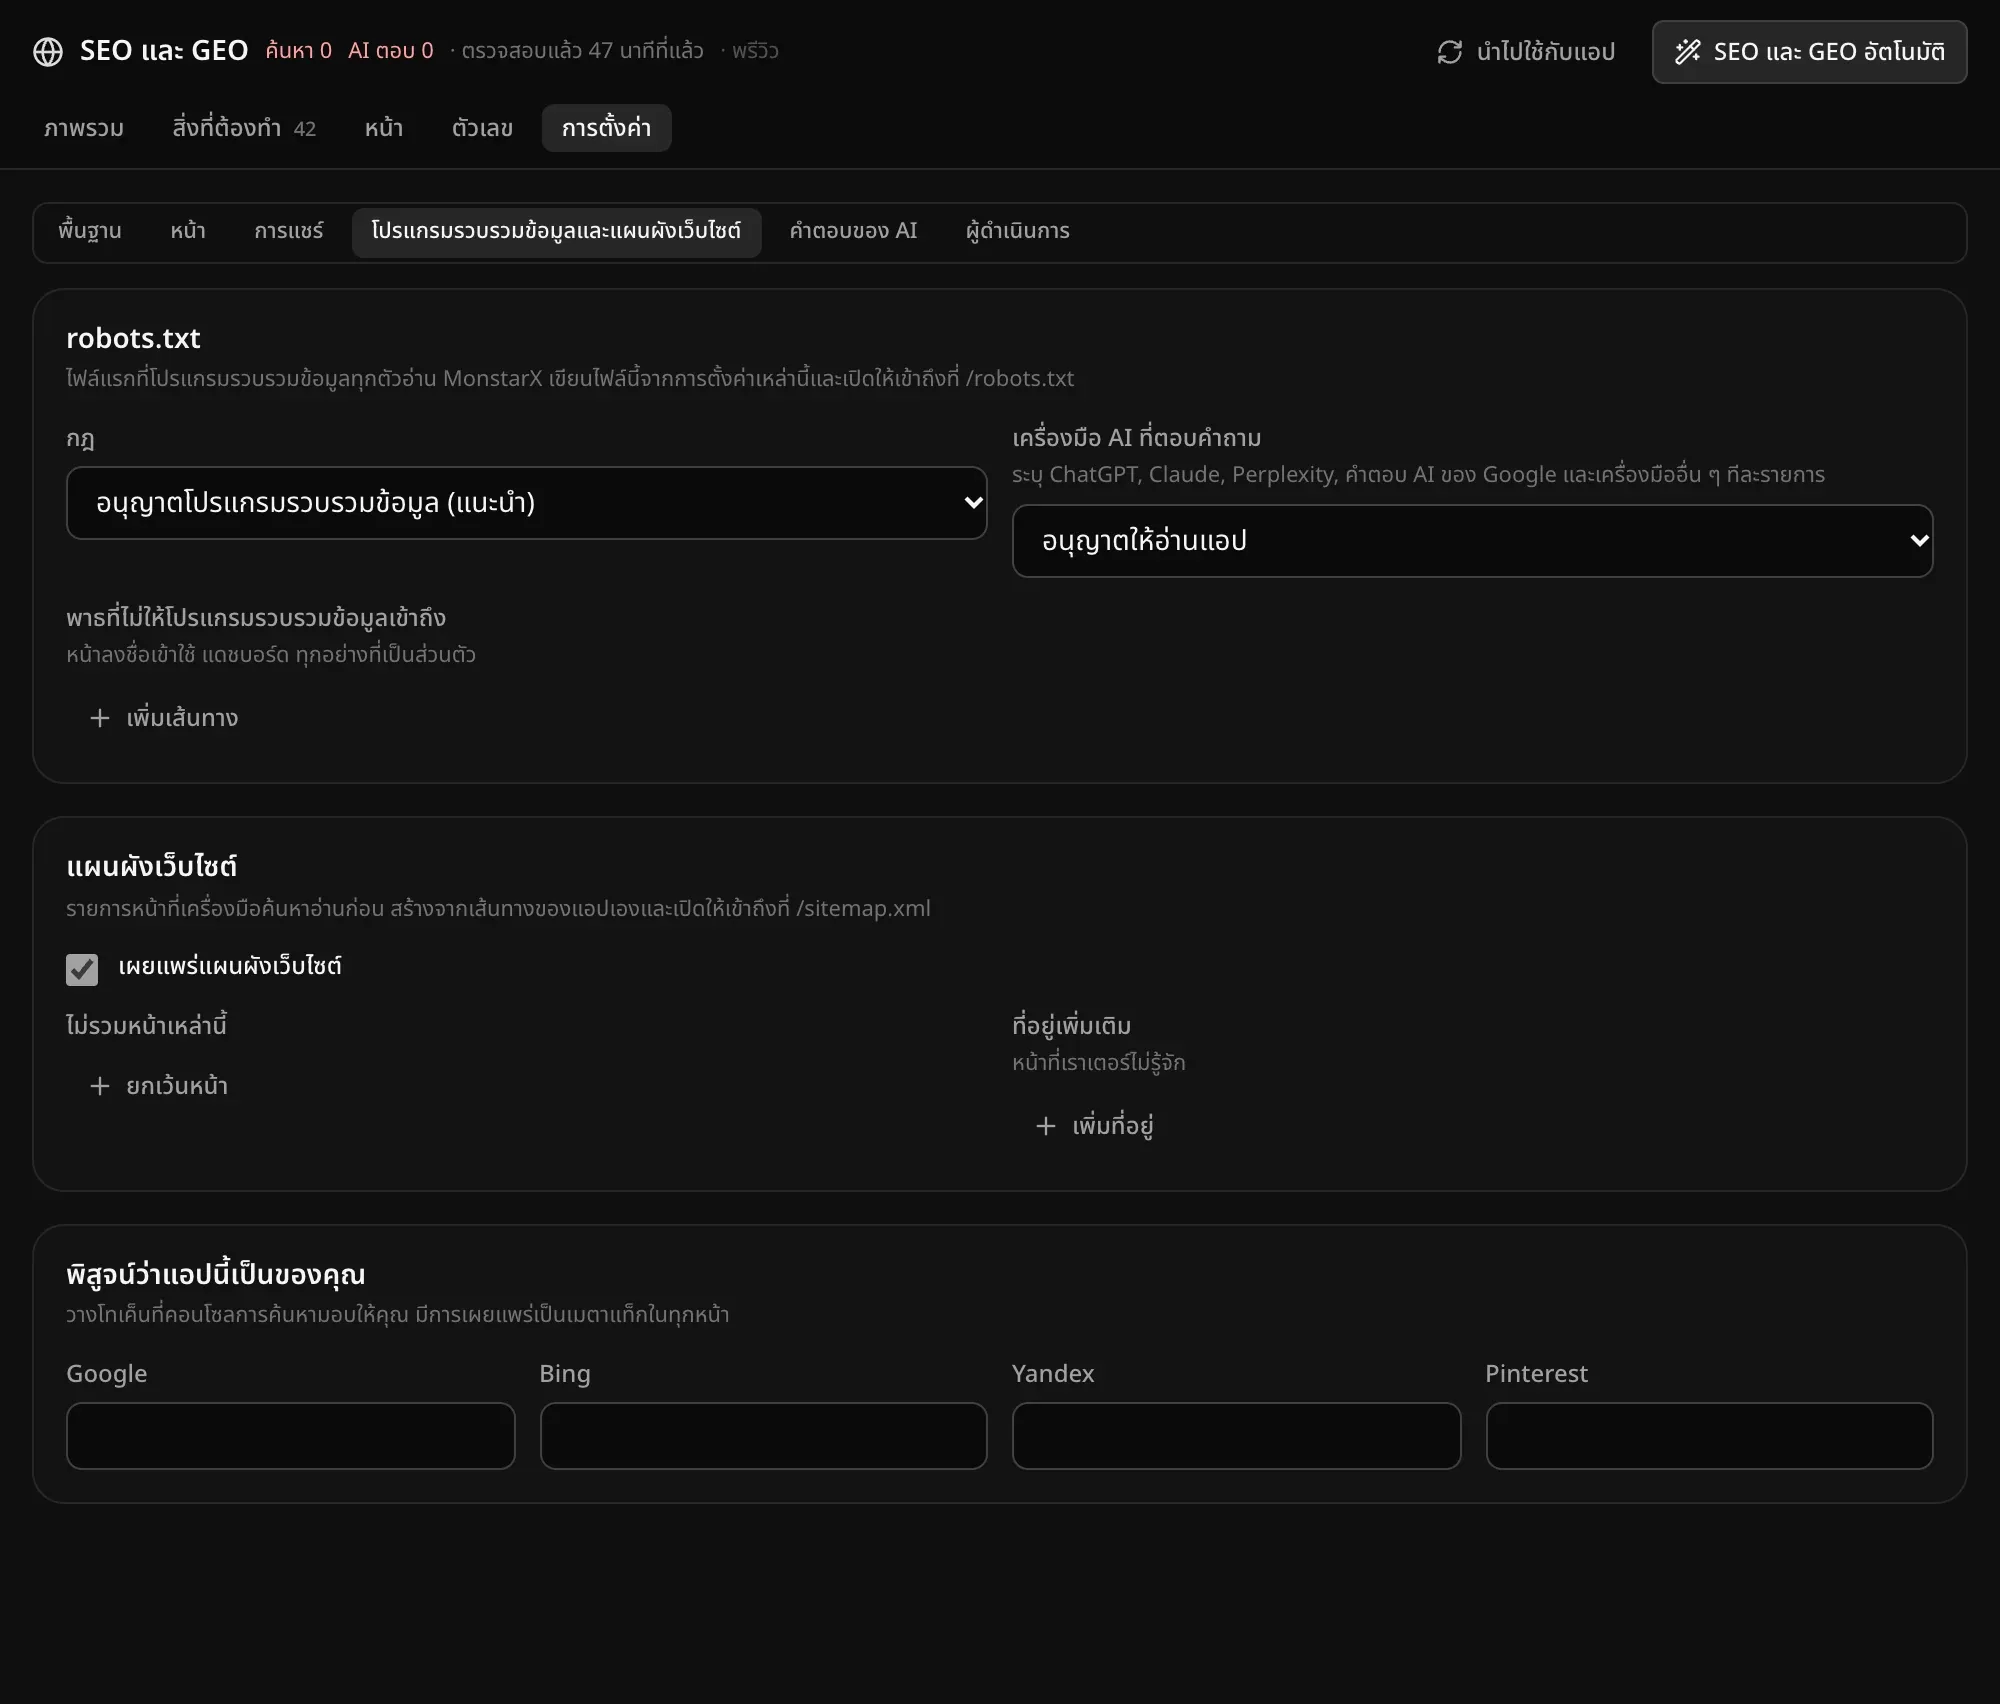Click the plus icon next to ยกเว้นหน้า
This screenshot has height=1704, width=2000.
[100, 1086]
